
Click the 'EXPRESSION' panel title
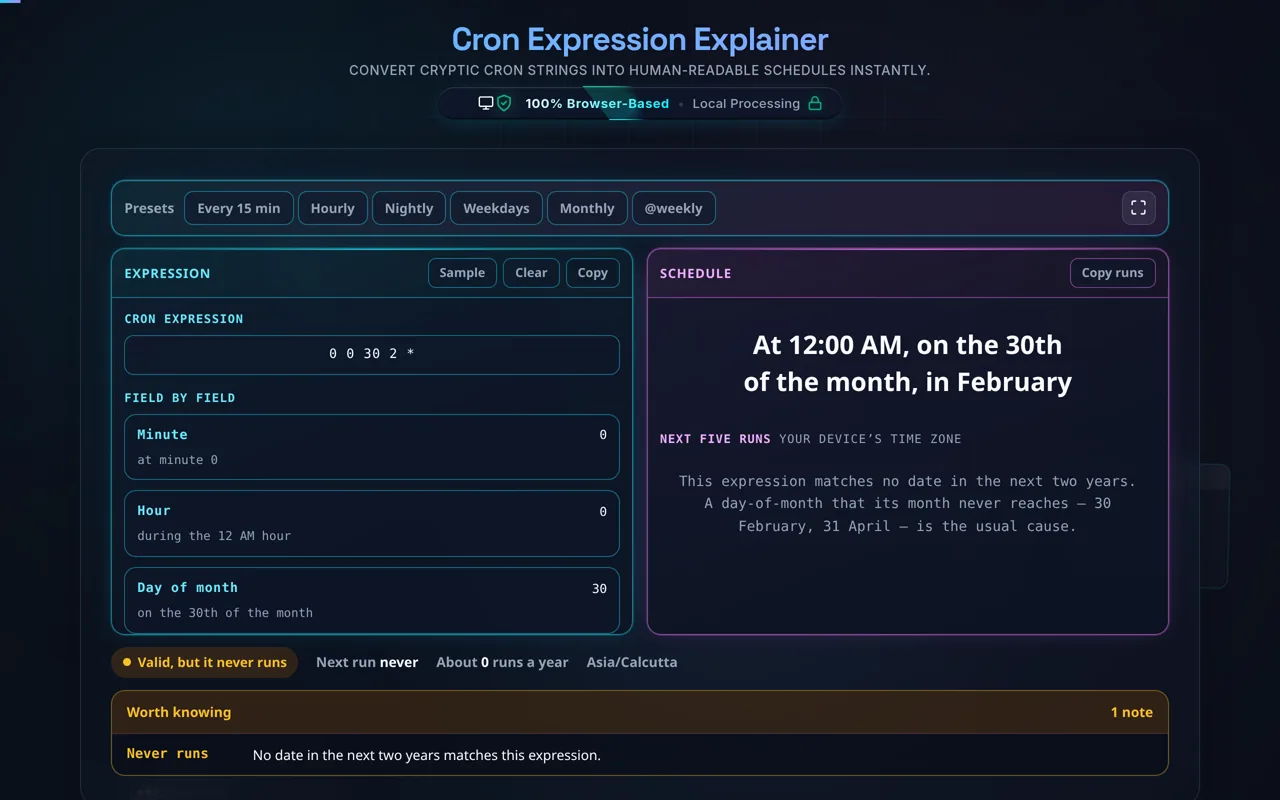click(x=167, y=273)
